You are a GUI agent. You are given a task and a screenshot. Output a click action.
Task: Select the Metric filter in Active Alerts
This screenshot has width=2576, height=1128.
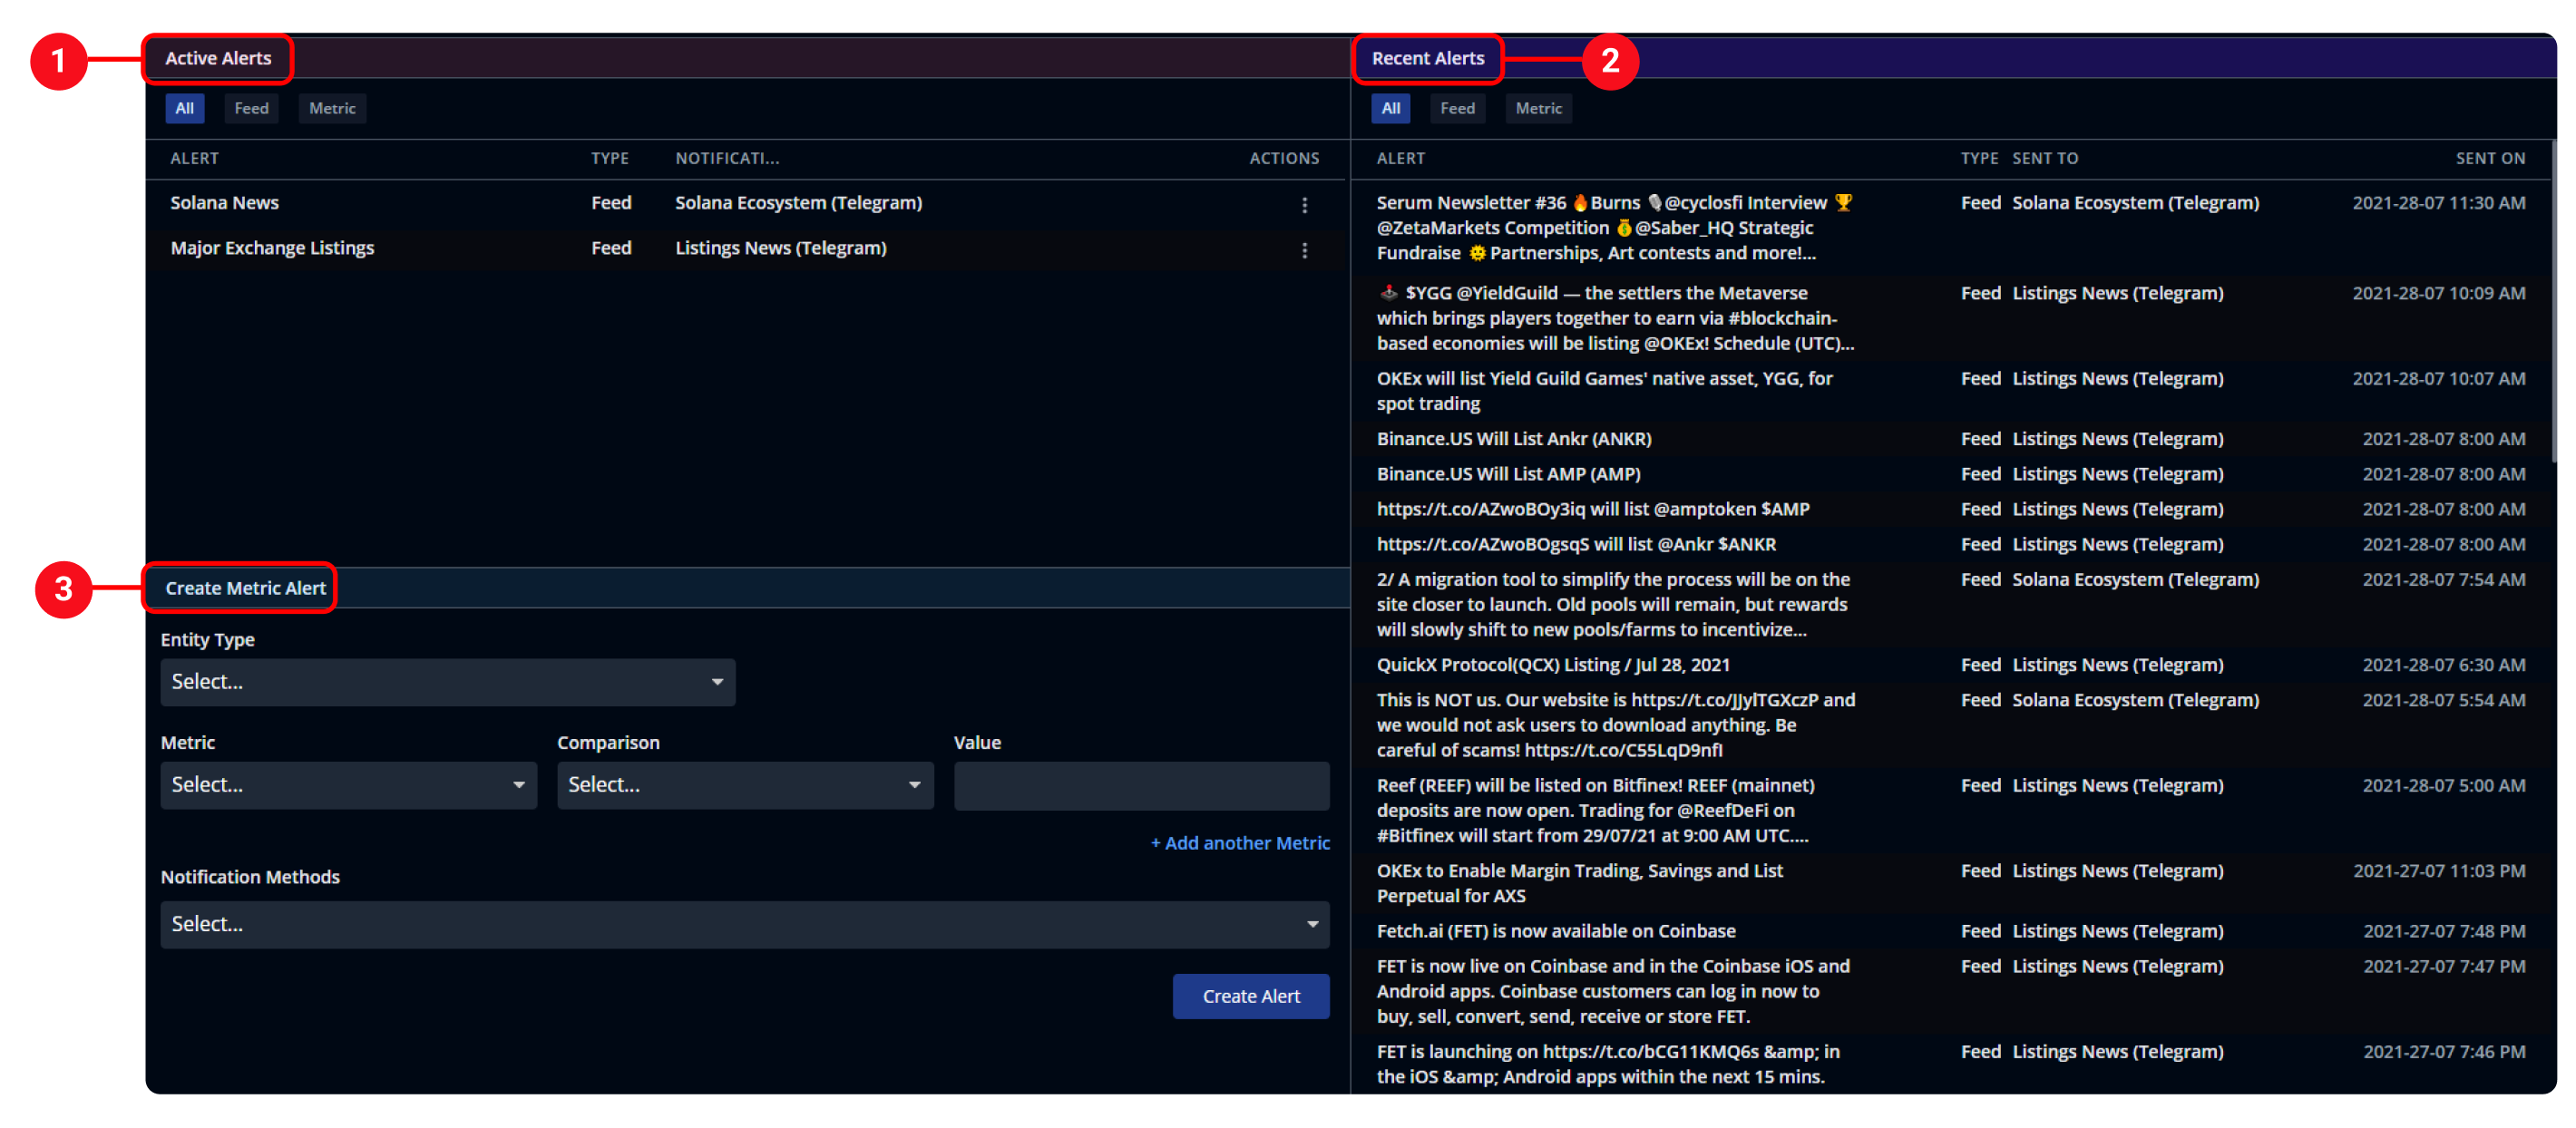[332, 108]
